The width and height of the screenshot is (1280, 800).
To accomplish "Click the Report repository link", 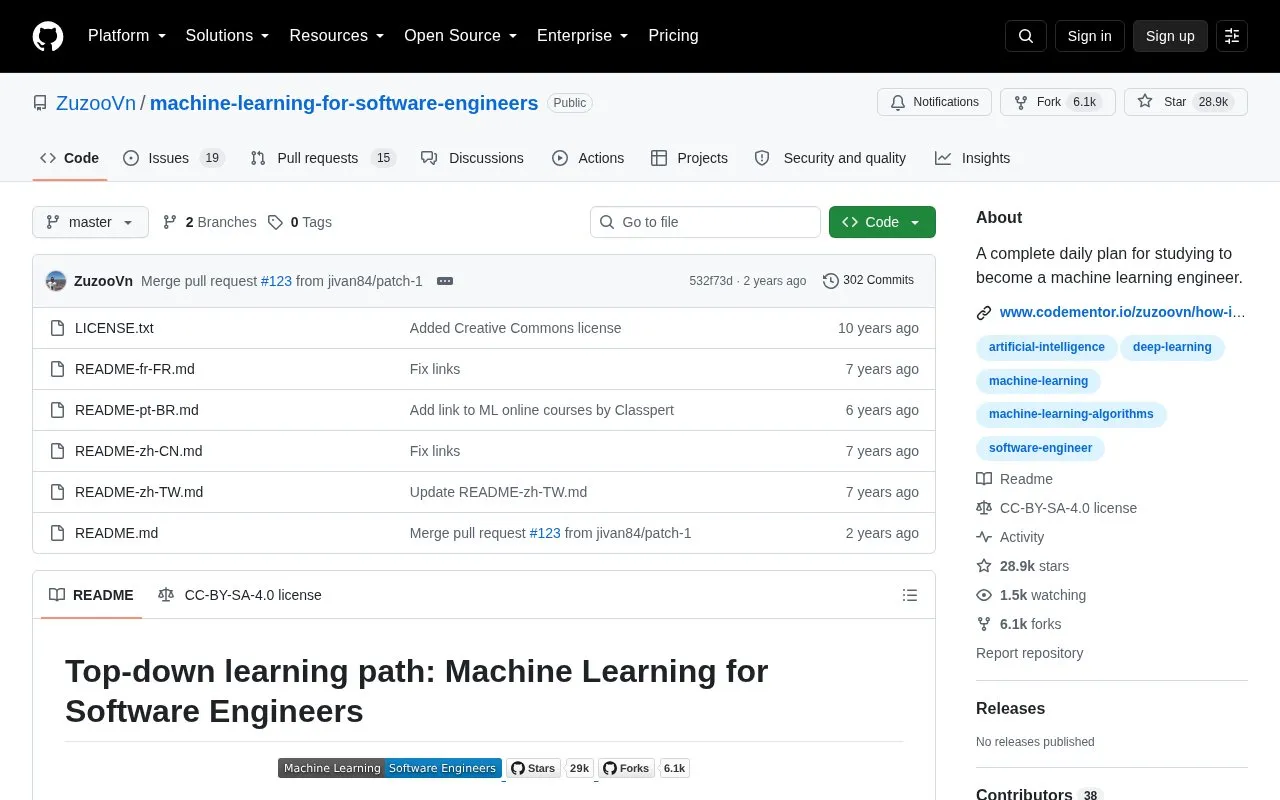I will click(1029, 653).
